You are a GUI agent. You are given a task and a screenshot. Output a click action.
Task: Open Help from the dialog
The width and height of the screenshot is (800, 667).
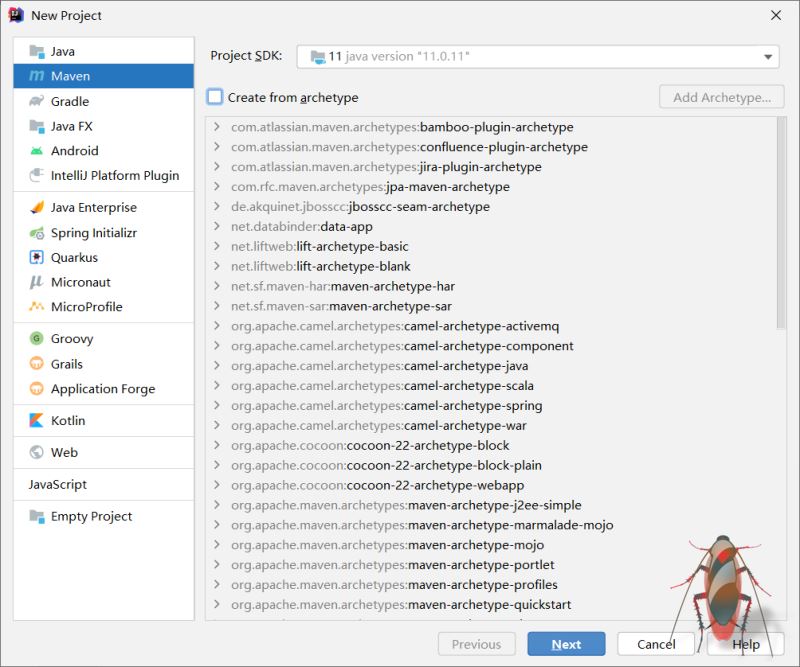[x=746, y=644]
